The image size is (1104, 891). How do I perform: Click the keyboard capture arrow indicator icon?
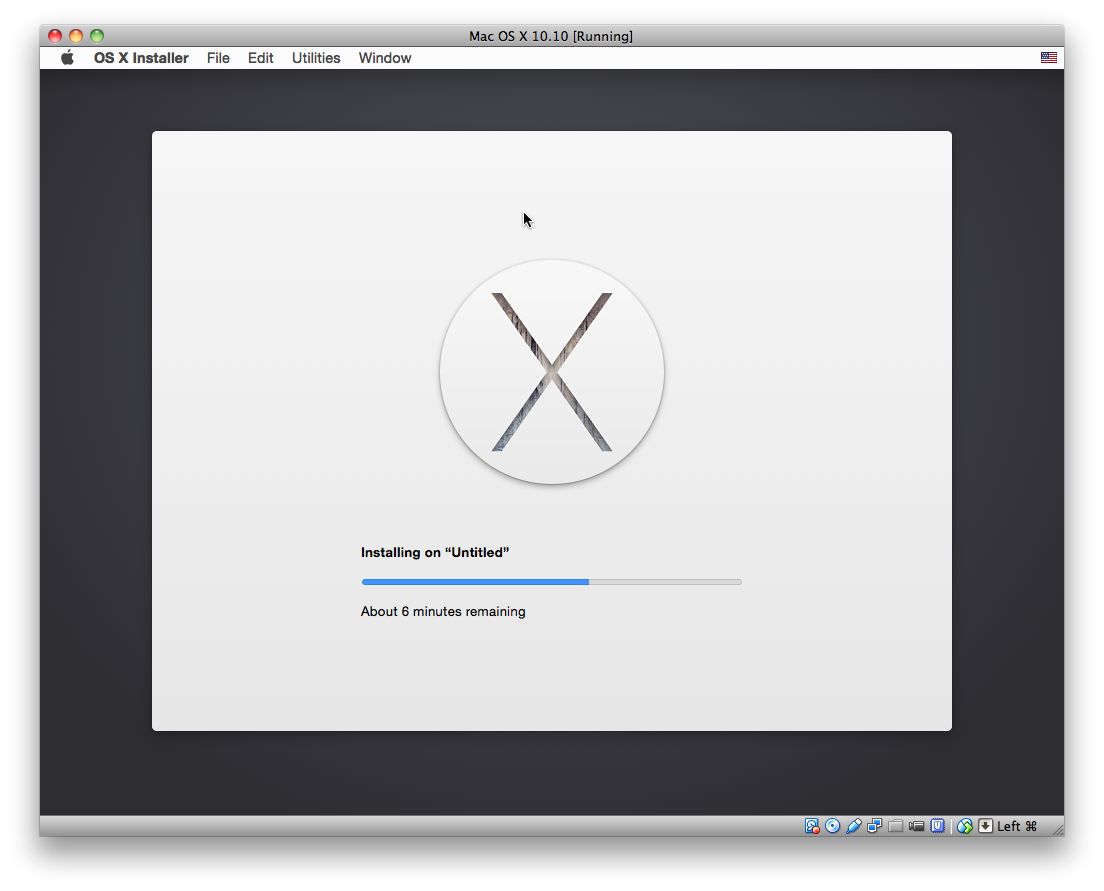[986, 826]
